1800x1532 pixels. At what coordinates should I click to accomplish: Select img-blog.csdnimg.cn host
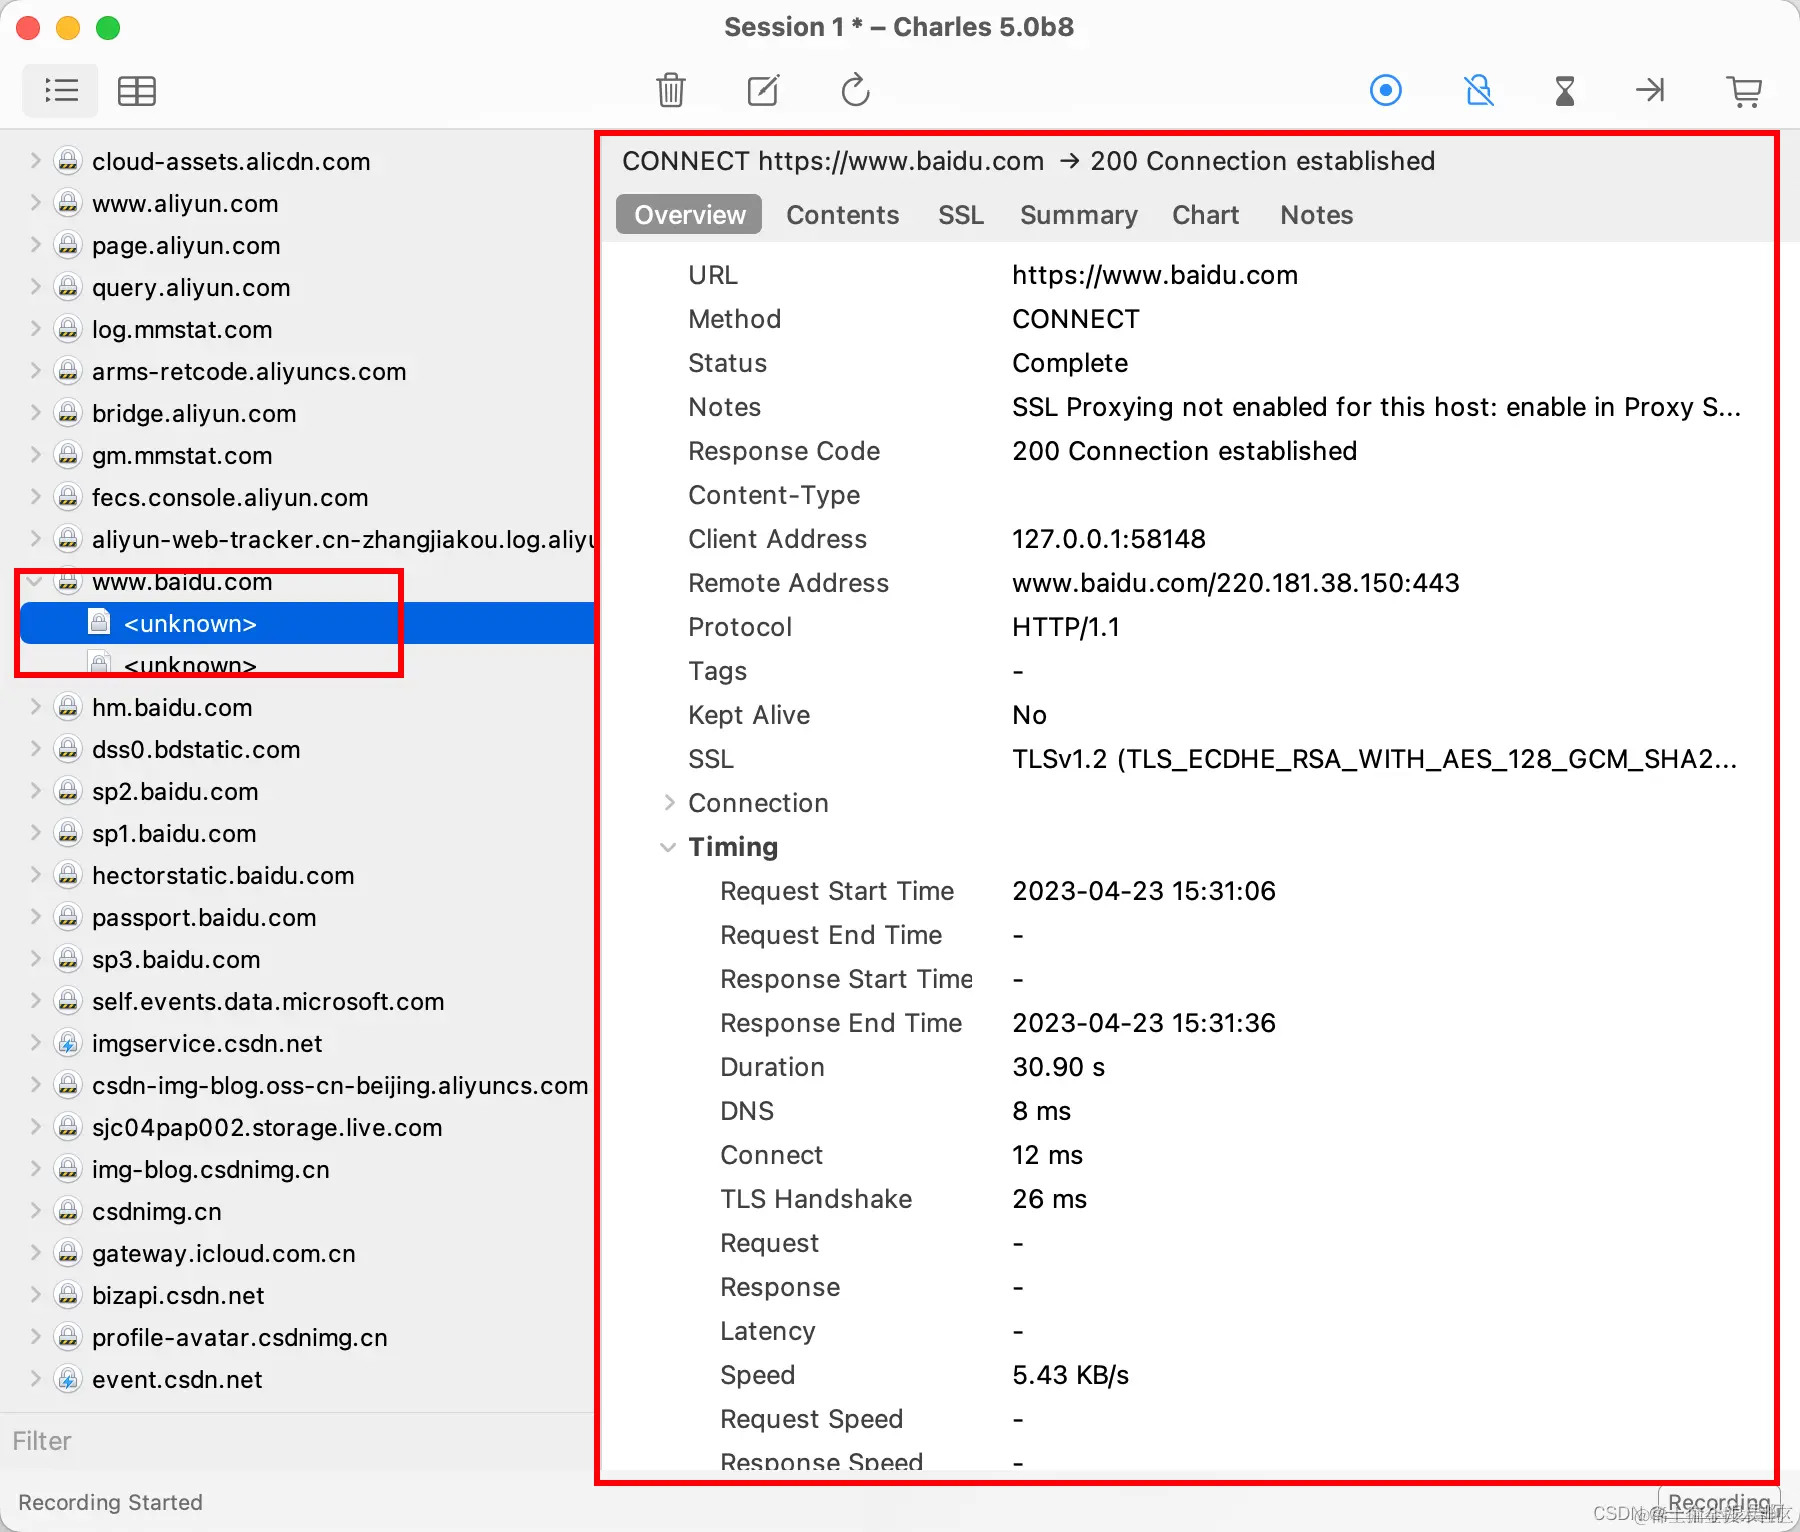coord(211,1169)
